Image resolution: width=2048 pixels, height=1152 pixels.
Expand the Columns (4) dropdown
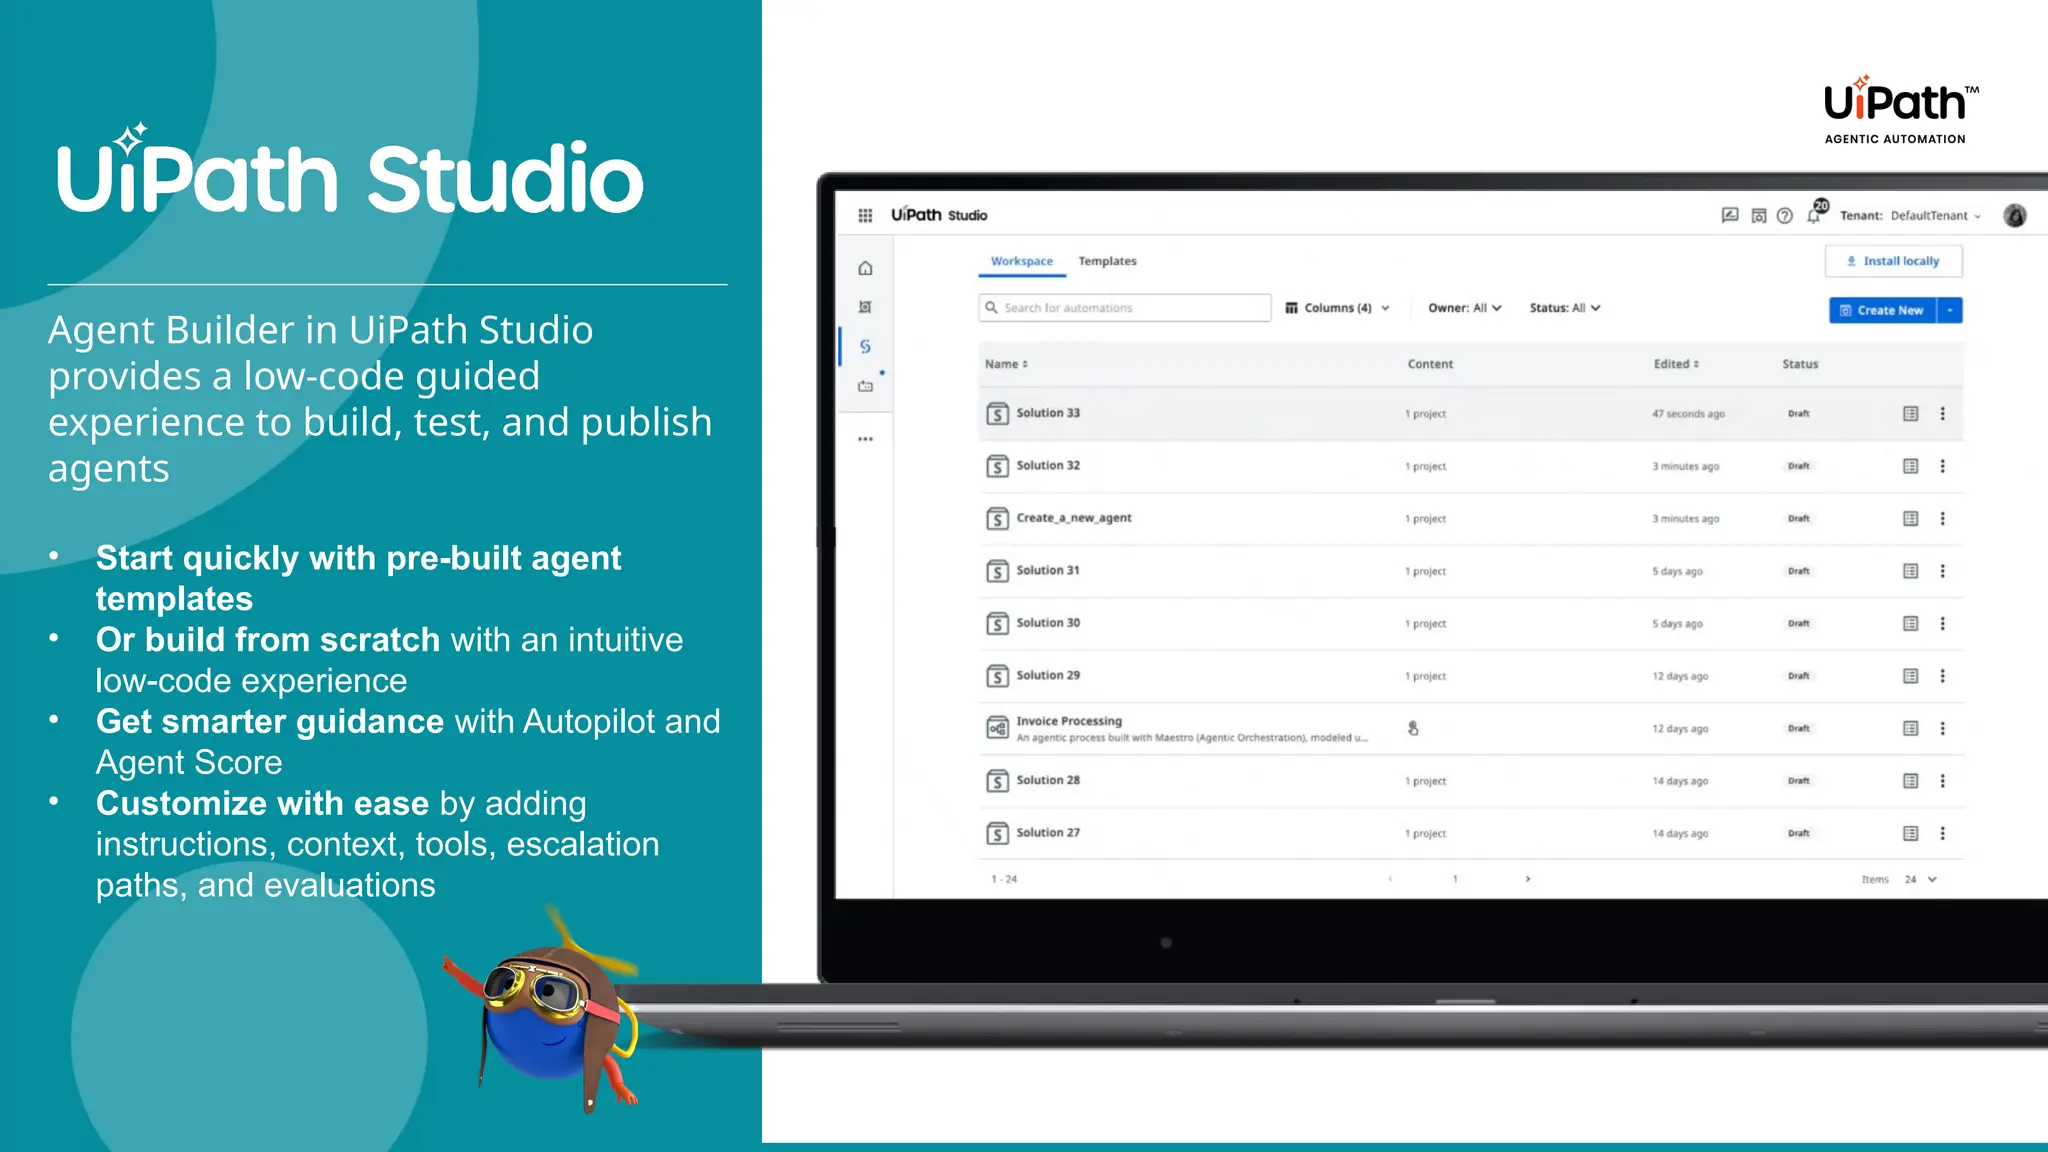(1337, 308)
